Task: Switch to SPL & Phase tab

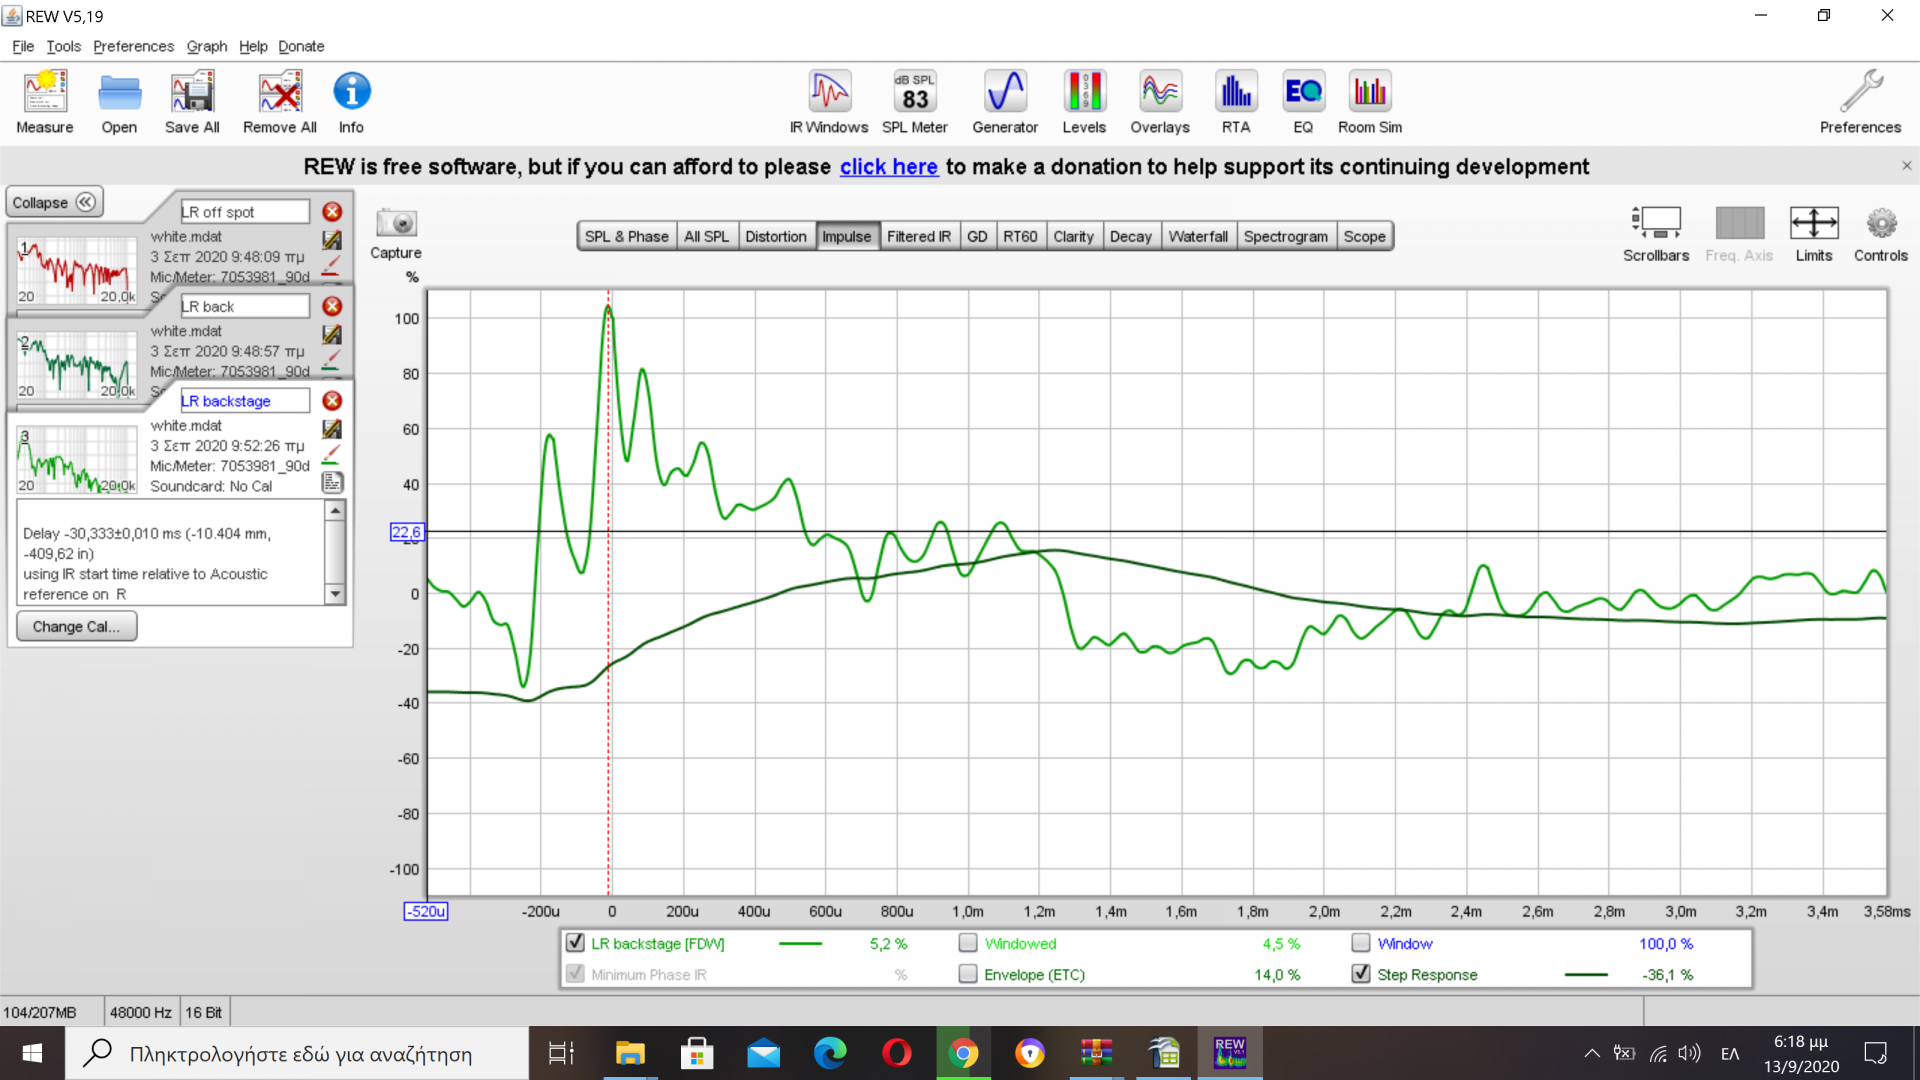Action: coord(627,236)
